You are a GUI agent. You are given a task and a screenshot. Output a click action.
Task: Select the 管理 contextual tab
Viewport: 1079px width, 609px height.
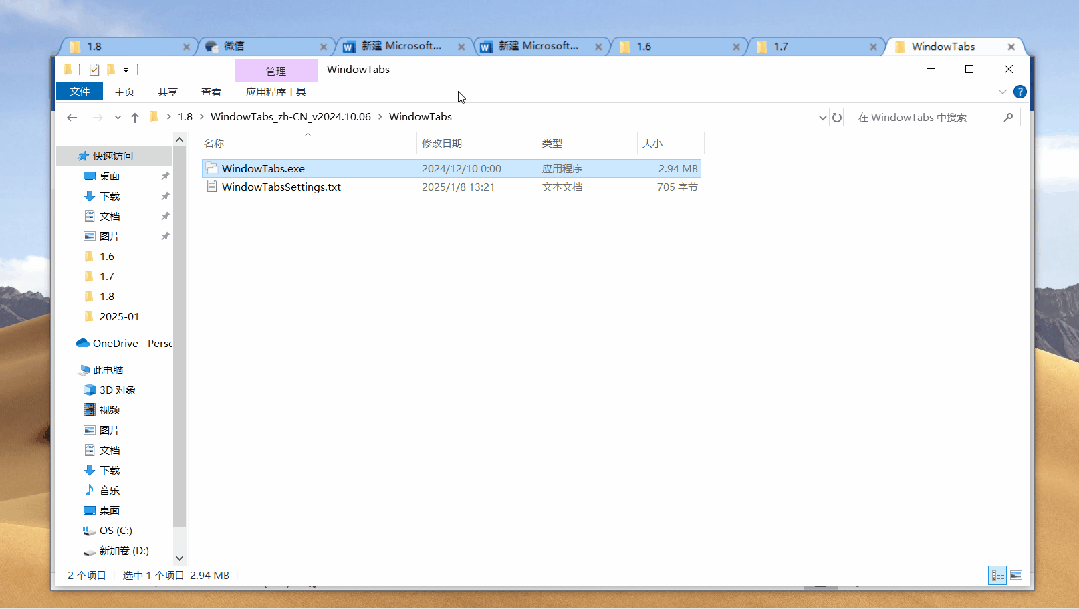(x=276, y=71)
